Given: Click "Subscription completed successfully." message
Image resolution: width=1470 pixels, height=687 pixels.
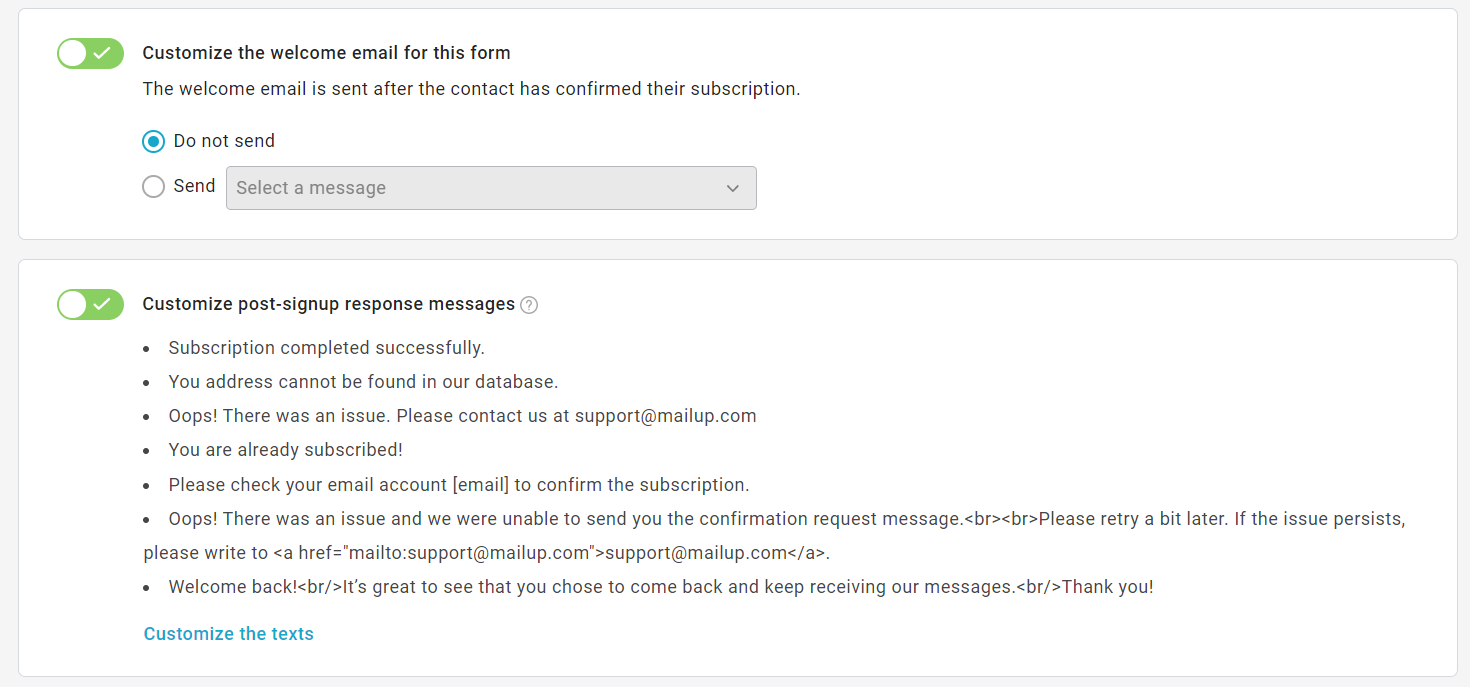Looking at the screenshot, I should [326, 348].
